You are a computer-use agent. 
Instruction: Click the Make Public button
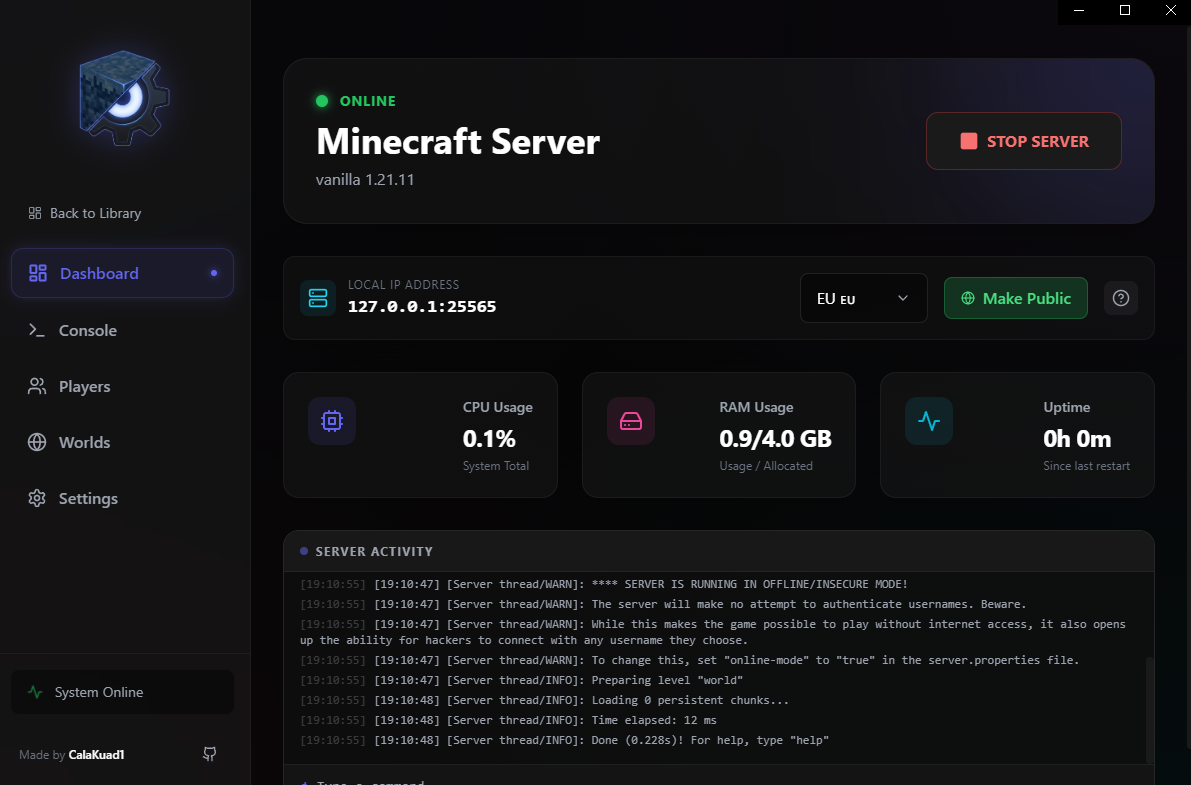point(1015,297)
